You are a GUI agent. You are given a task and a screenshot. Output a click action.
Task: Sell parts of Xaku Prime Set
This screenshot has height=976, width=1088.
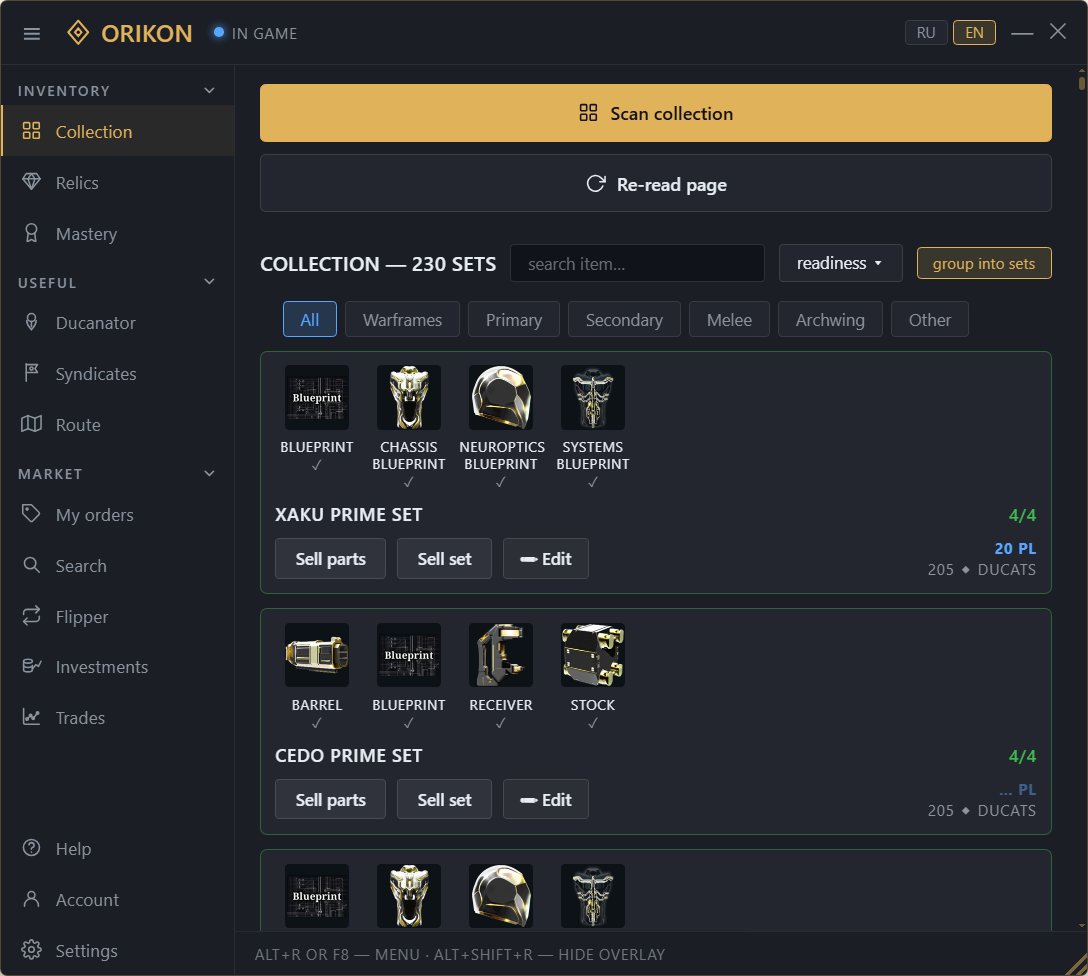point(330,558)
